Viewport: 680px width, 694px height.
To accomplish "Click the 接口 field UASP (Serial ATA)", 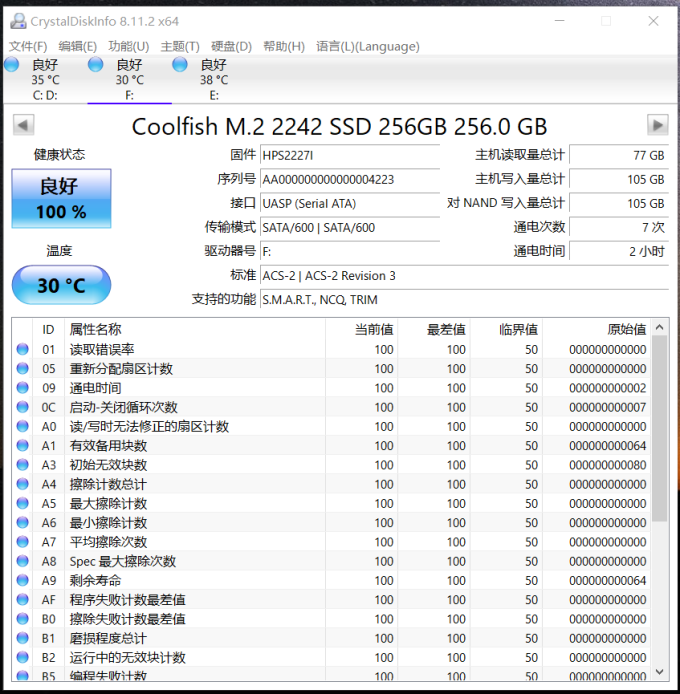I will [x=350, y=204].
